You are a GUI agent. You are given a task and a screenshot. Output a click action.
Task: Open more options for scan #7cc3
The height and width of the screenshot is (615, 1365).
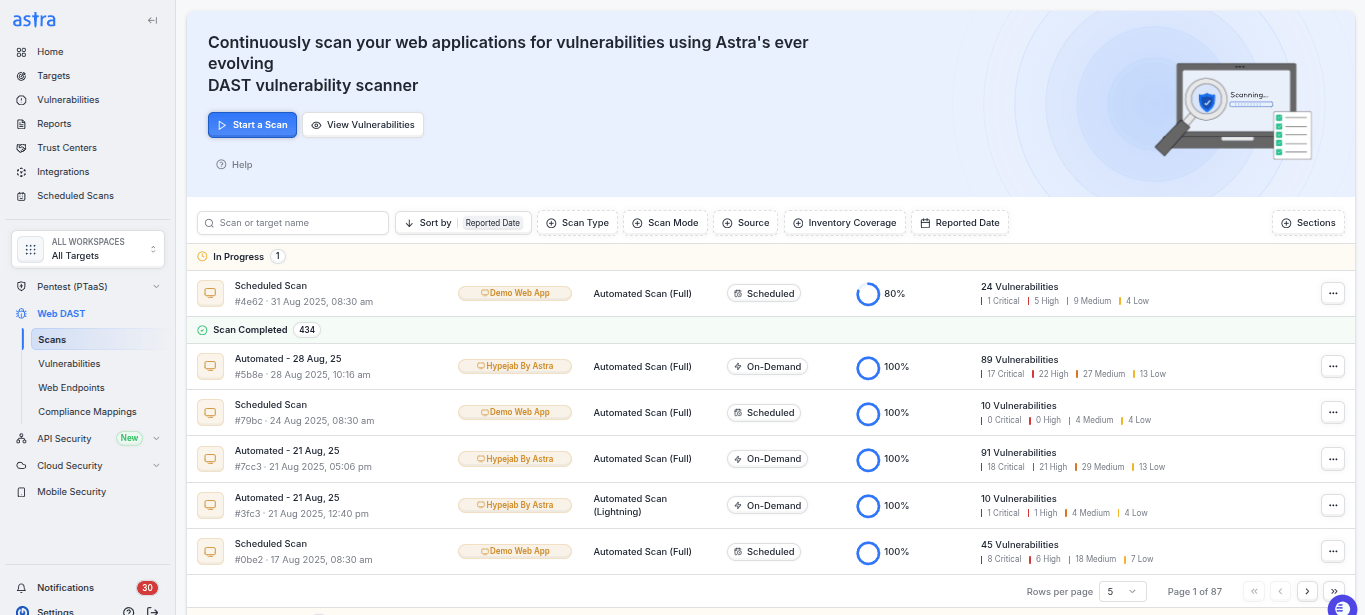pos(1332,458)
